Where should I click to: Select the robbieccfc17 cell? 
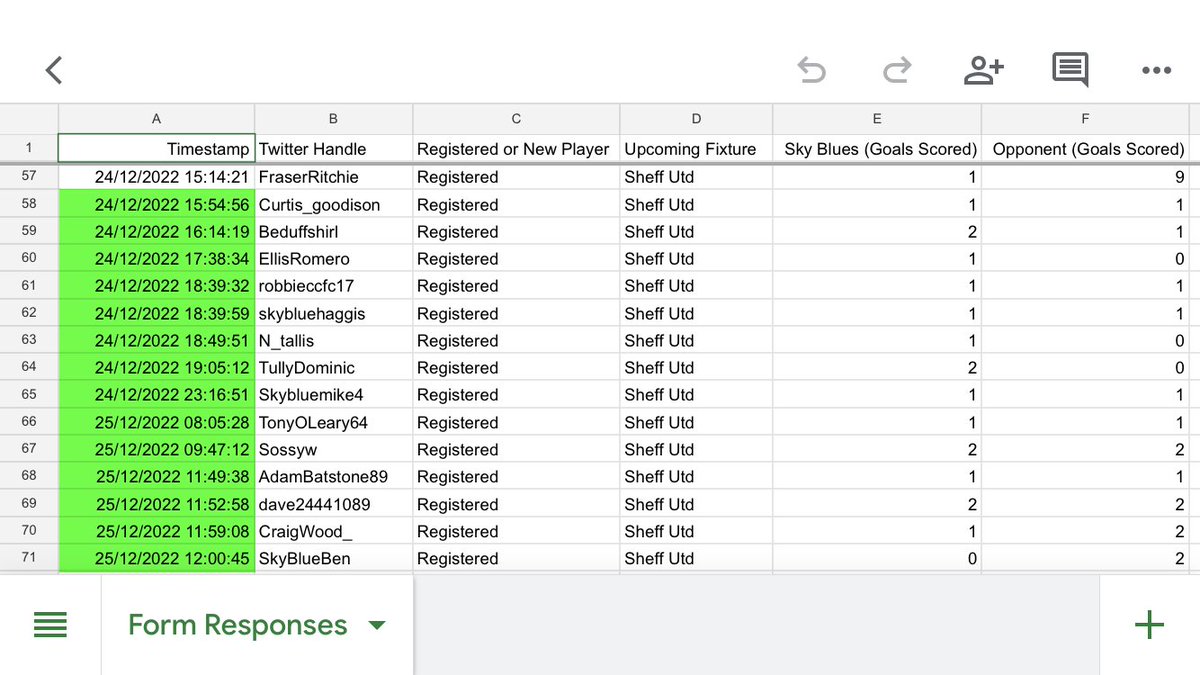pyautogui.click(x=333, y=286)
